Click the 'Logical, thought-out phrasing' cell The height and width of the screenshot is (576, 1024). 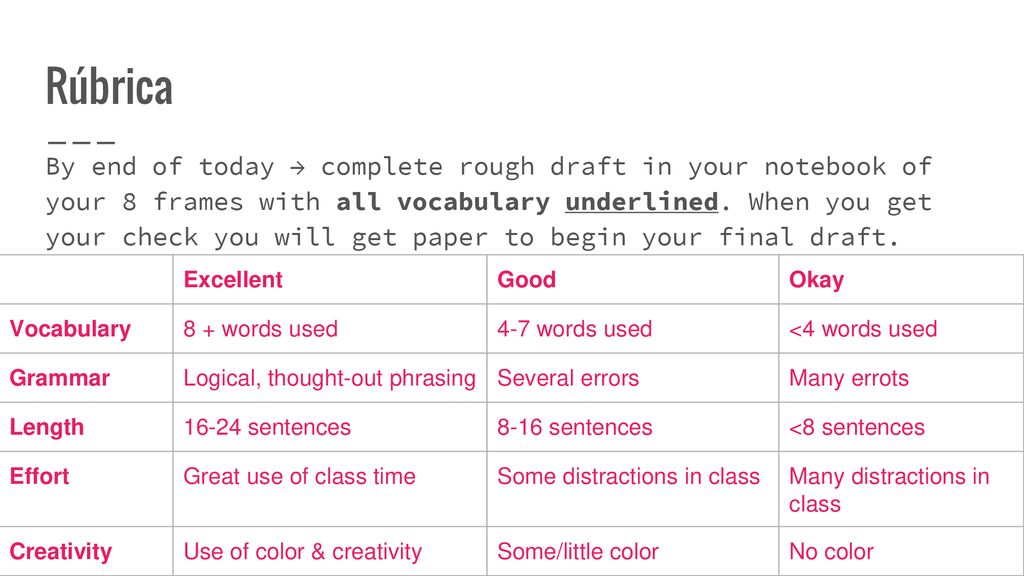point(330,378)
